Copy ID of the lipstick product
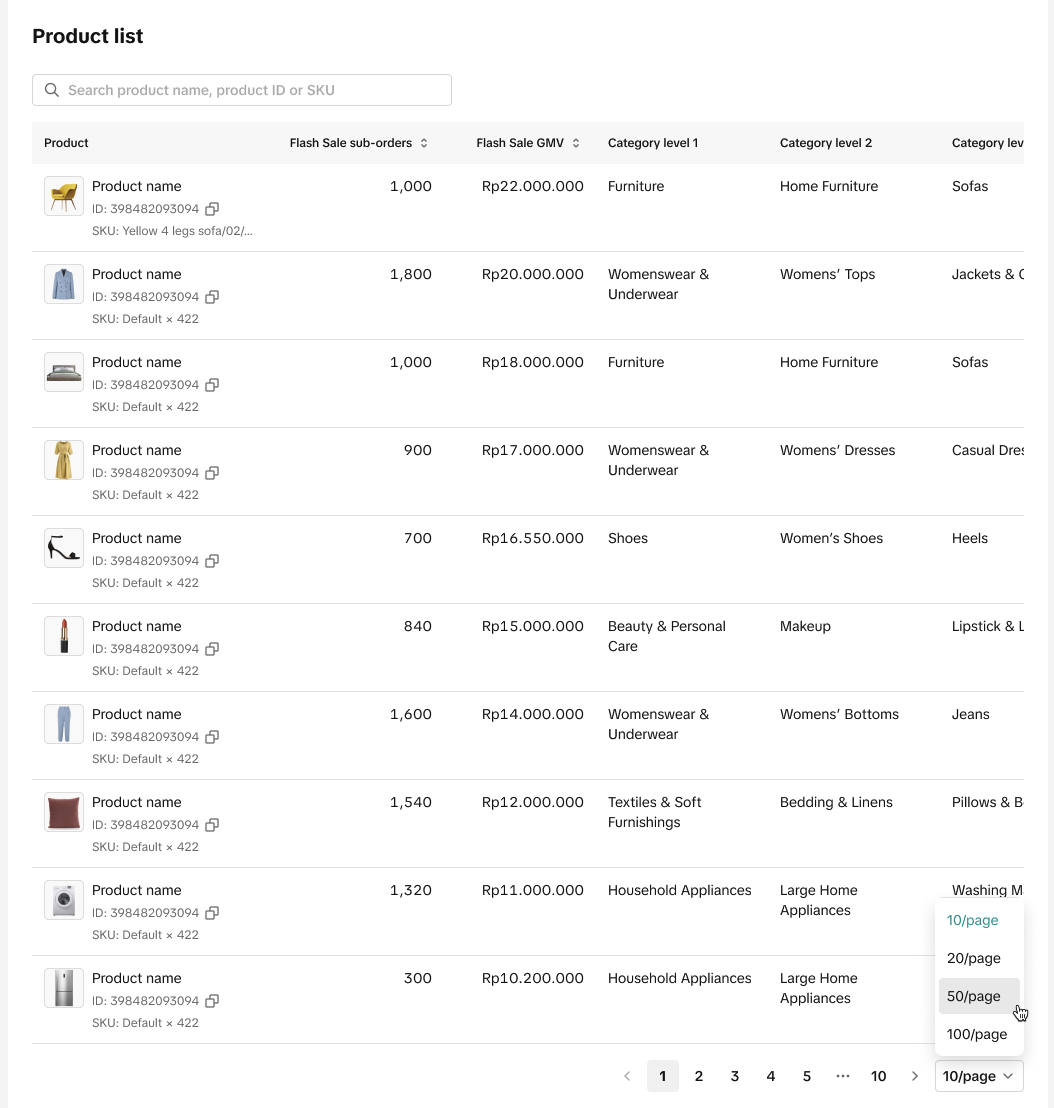 (x=212, y=649)
